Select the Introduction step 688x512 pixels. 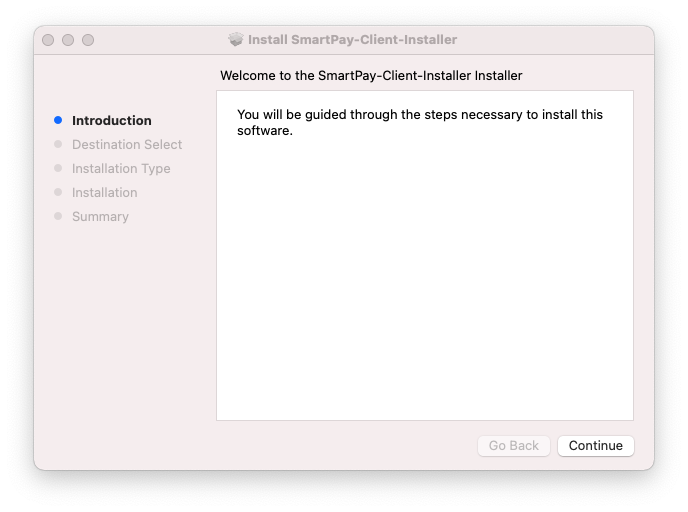coord(111,120)
